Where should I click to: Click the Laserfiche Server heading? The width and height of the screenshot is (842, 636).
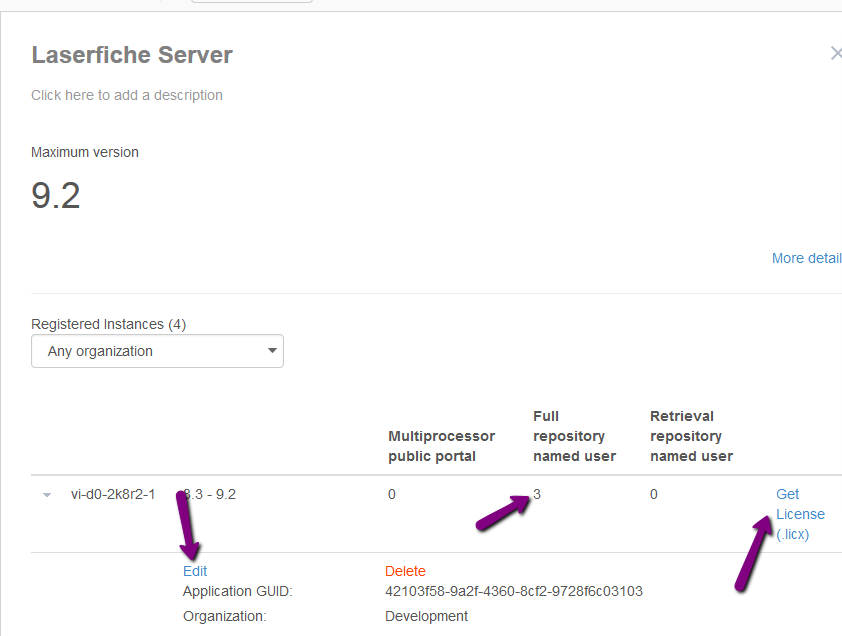pyautogui.click(x=132, y=55)
